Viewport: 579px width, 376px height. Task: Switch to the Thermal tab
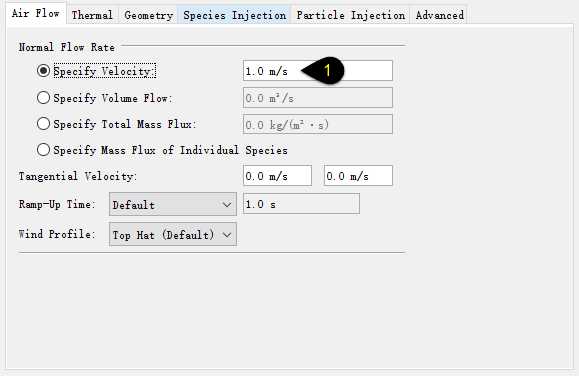(92, 15)
